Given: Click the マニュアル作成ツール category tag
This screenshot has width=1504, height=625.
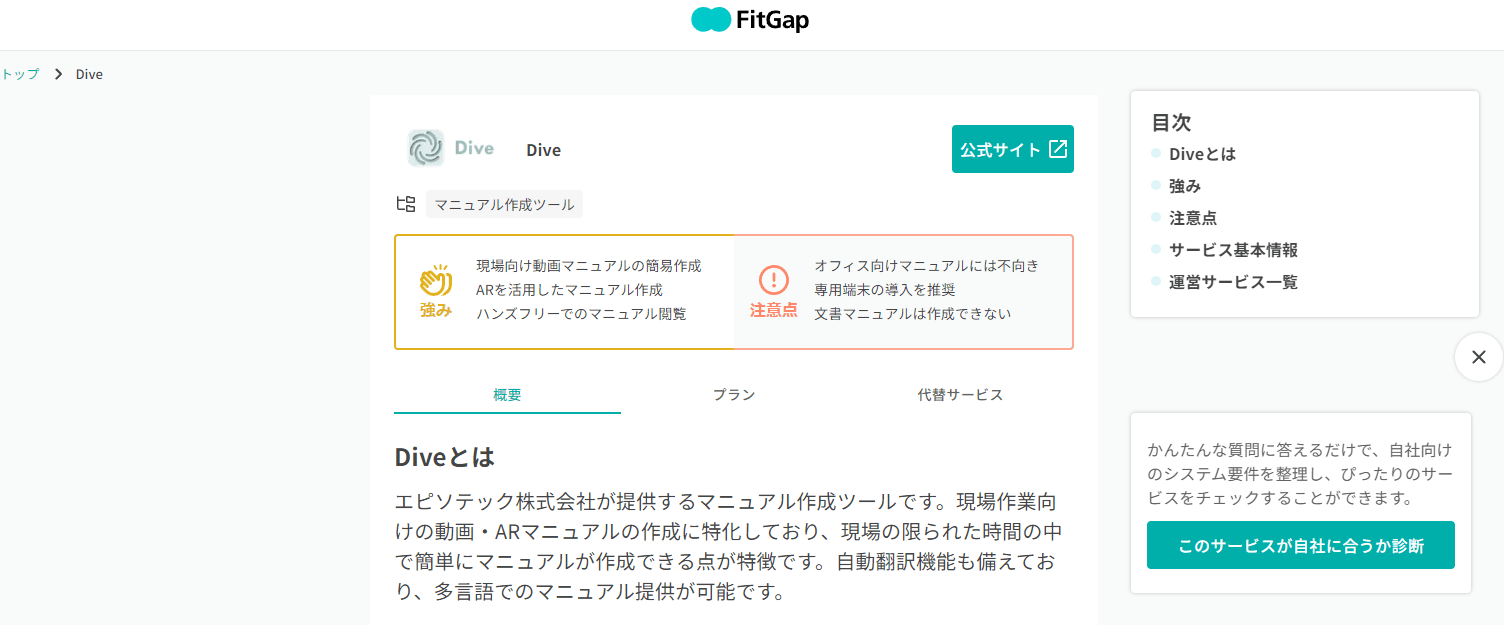Looking at the screenshot, I should [504, 204].
